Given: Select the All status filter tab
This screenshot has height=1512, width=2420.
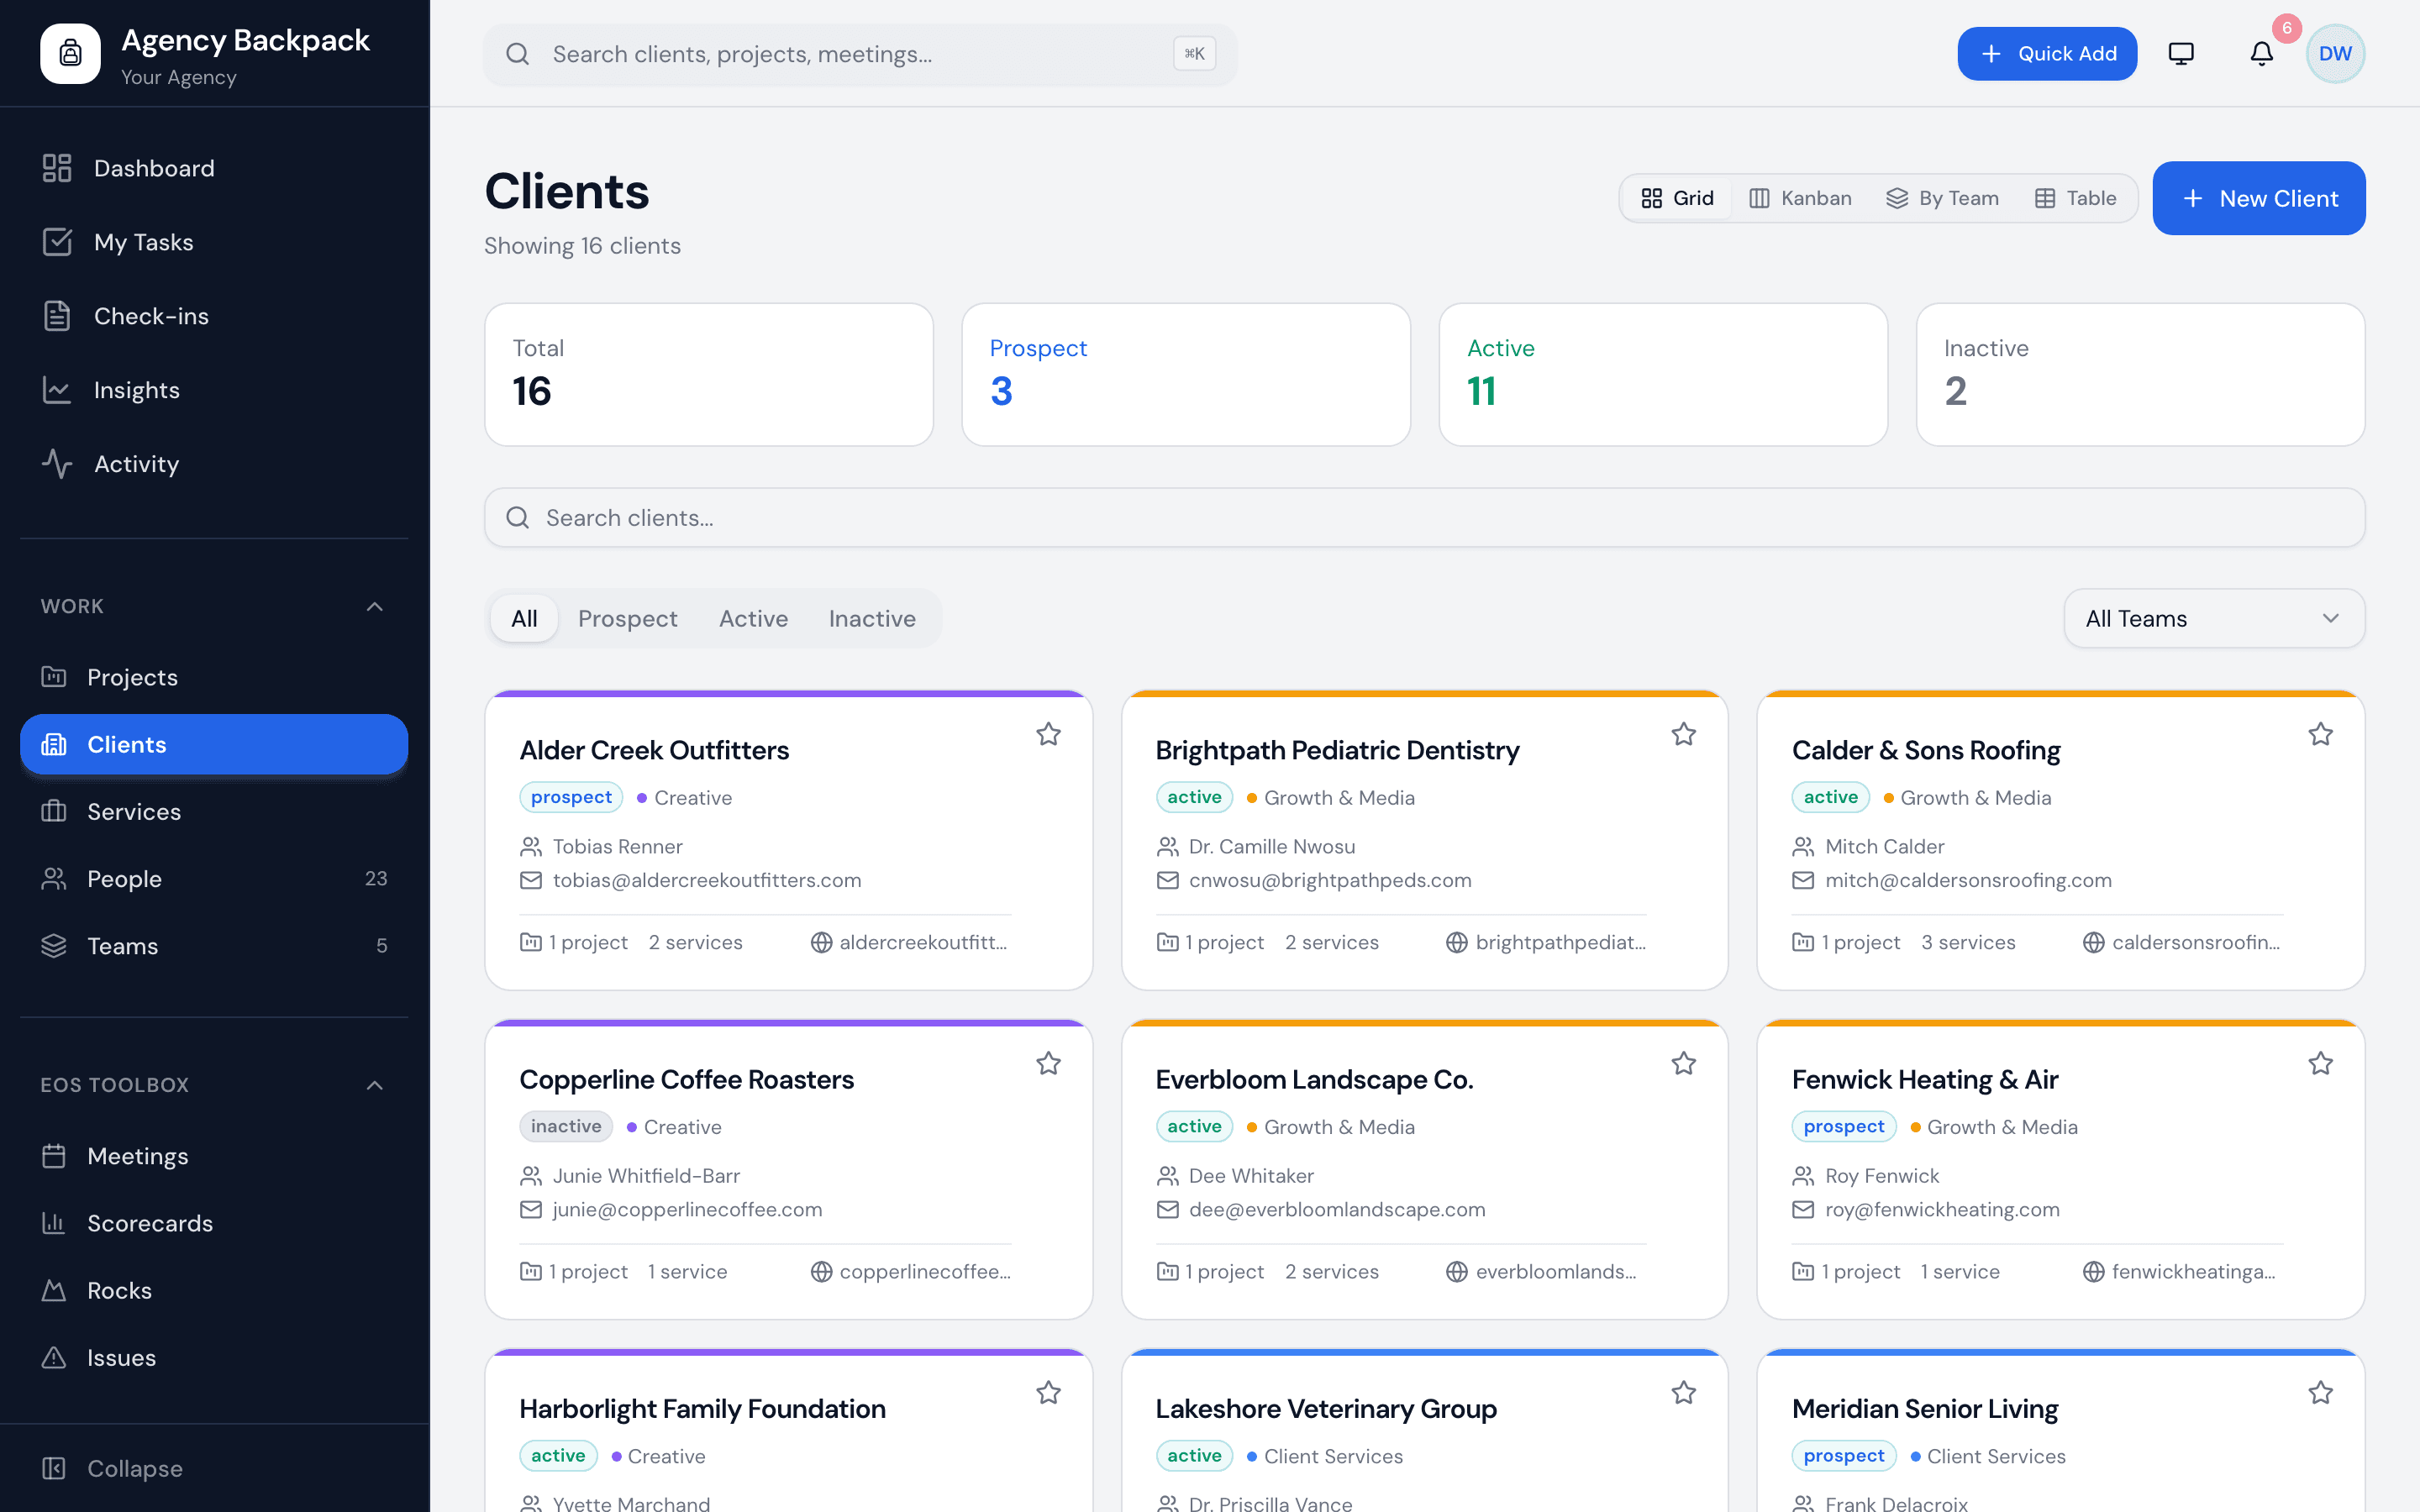Looking at the screenshot, I should [x=524, y=618].
